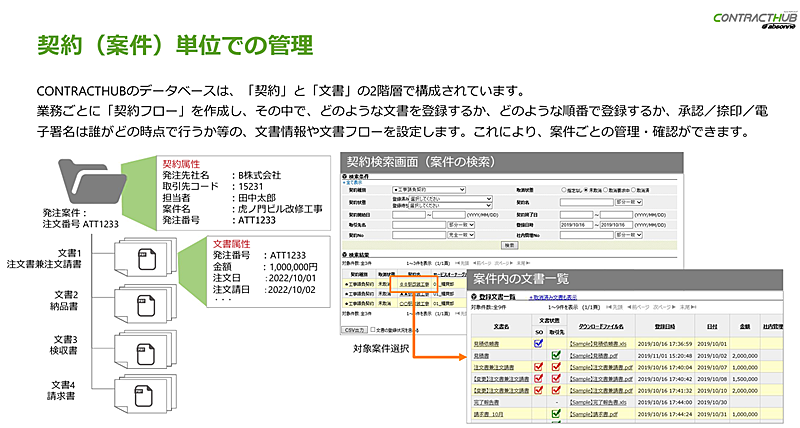Select 取消済 radio for 取消状態
Screen dimensions: 800x428
634,190
